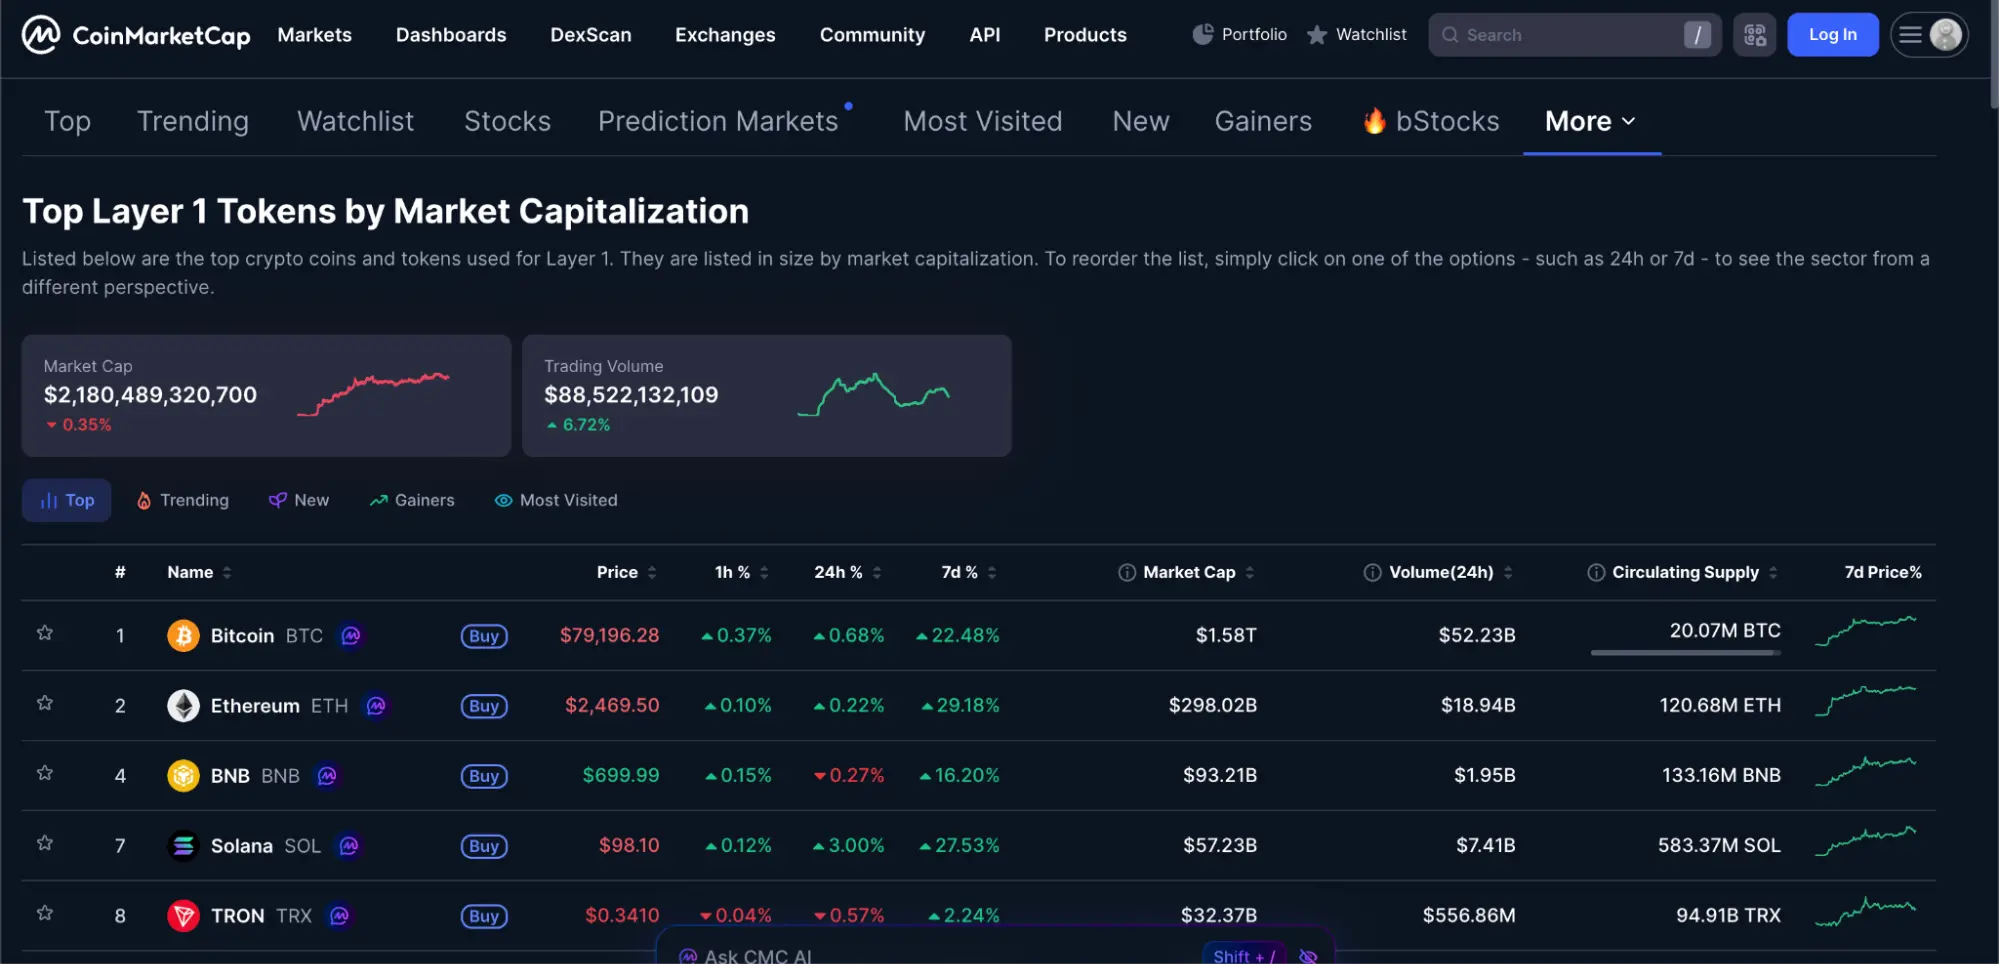
Task: Click the Log In button
Action: tap(1832, 35)
